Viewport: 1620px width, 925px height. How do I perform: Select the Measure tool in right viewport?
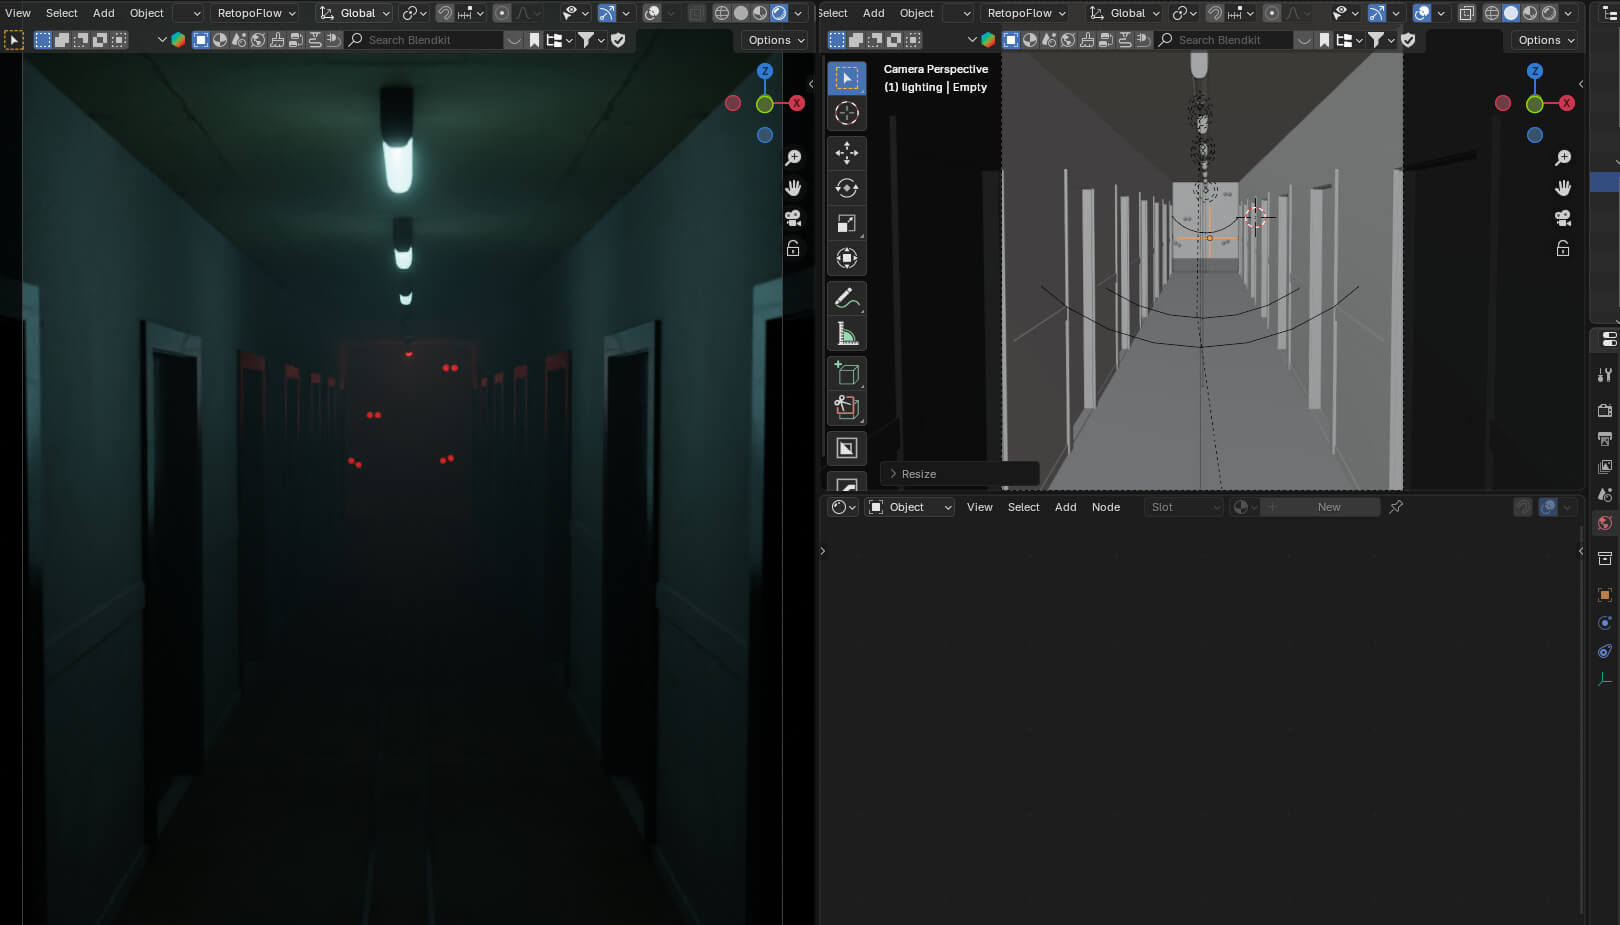pos(847,333)
